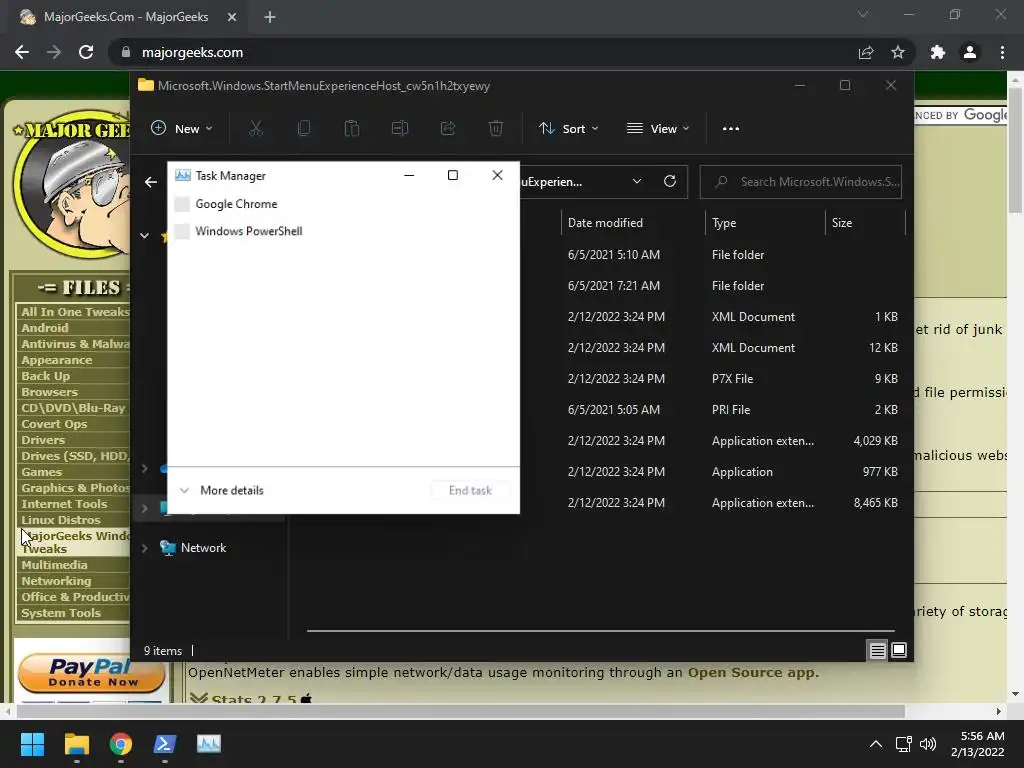Select the MajorGeeks.Com browser tab
The image size is (1024, 768).
(125, 17)
